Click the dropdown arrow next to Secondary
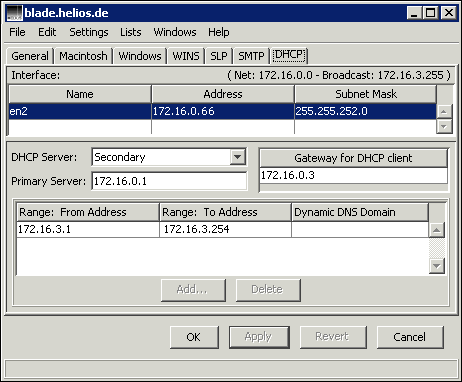The height and width of the screenshot is (382, 462). pyautogui.click(x=238, y=157)
